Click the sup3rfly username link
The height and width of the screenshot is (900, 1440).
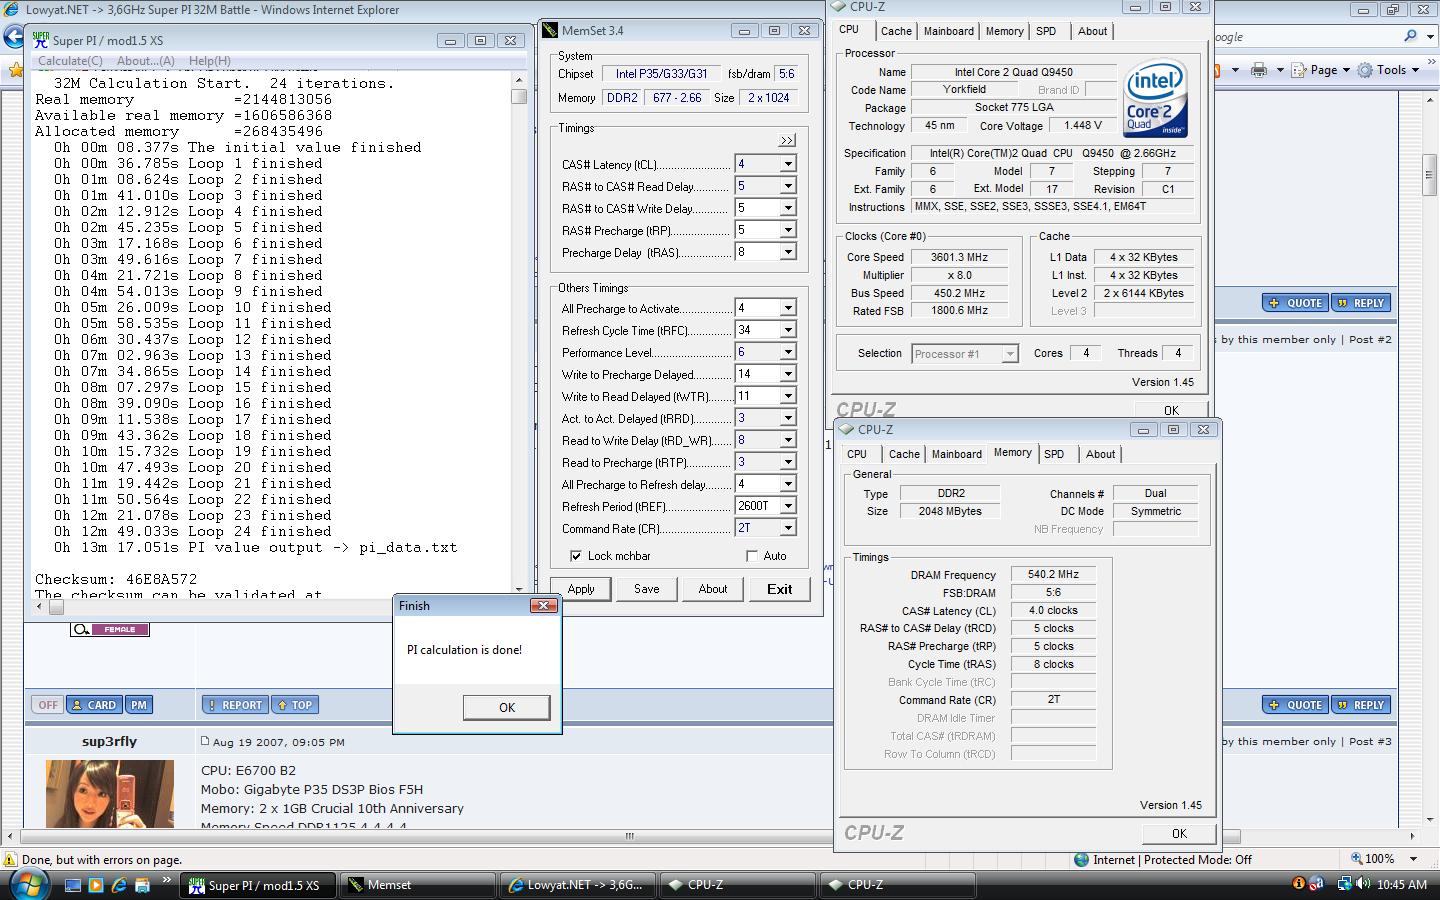[110, 741]
